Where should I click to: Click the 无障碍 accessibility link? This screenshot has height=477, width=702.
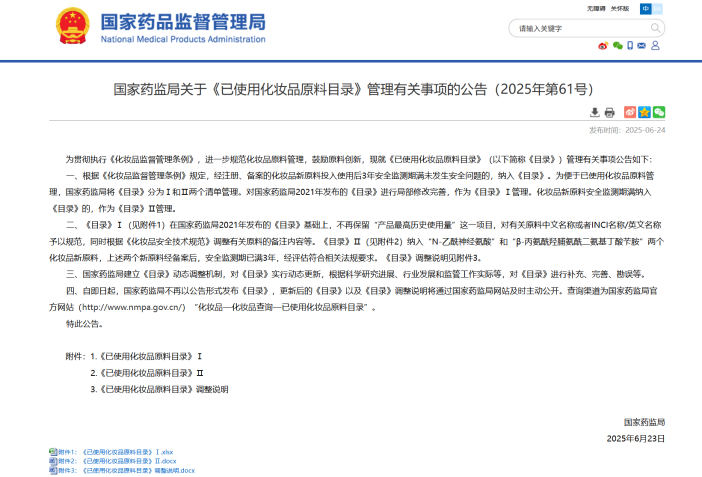596,9
